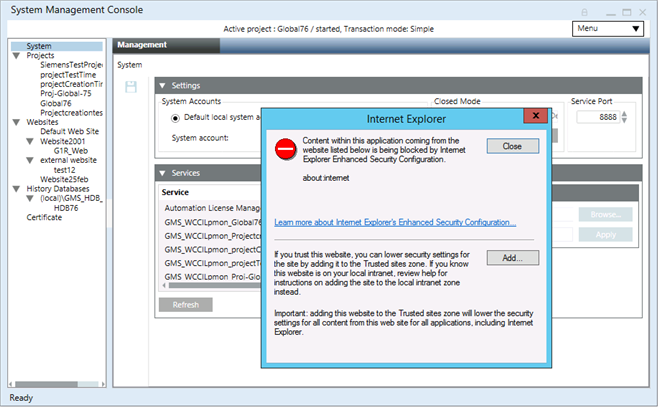The height and width of the screenshot is (407, 659).
Task: Collapse the Services section
Action: pyautogui.click(x=164, y=173)
